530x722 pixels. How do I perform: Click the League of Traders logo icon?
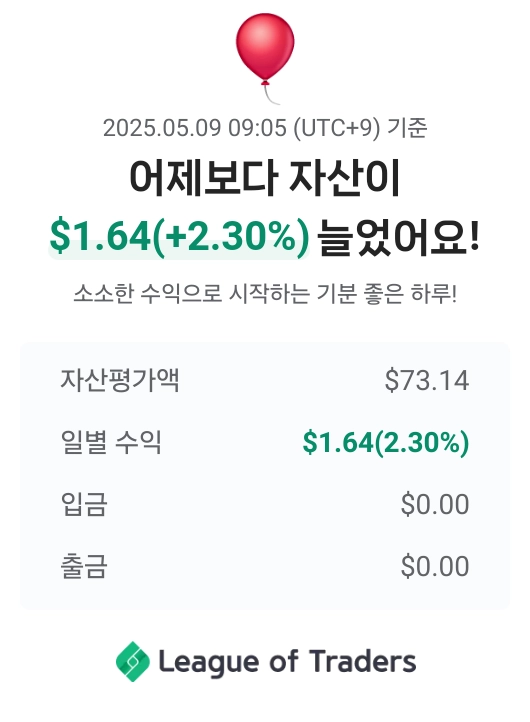click(x=133, y=661)
